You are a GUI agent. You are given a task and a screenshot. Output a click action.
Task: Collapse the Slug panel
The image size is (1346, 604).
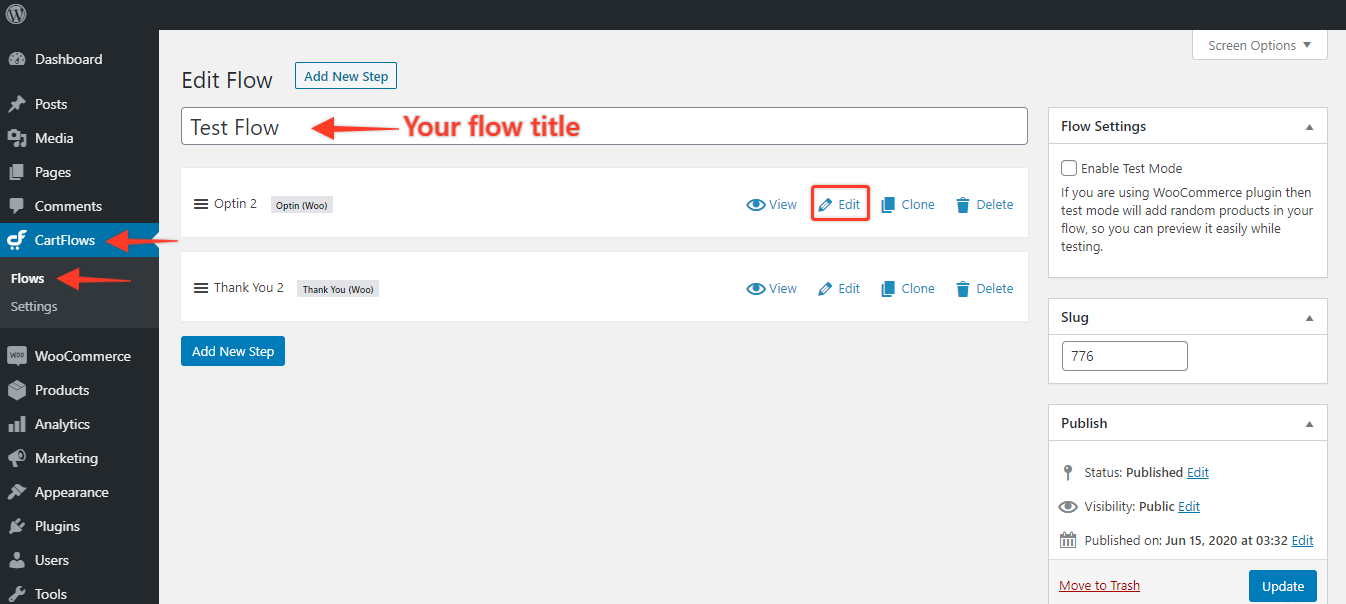point(1309,318)
